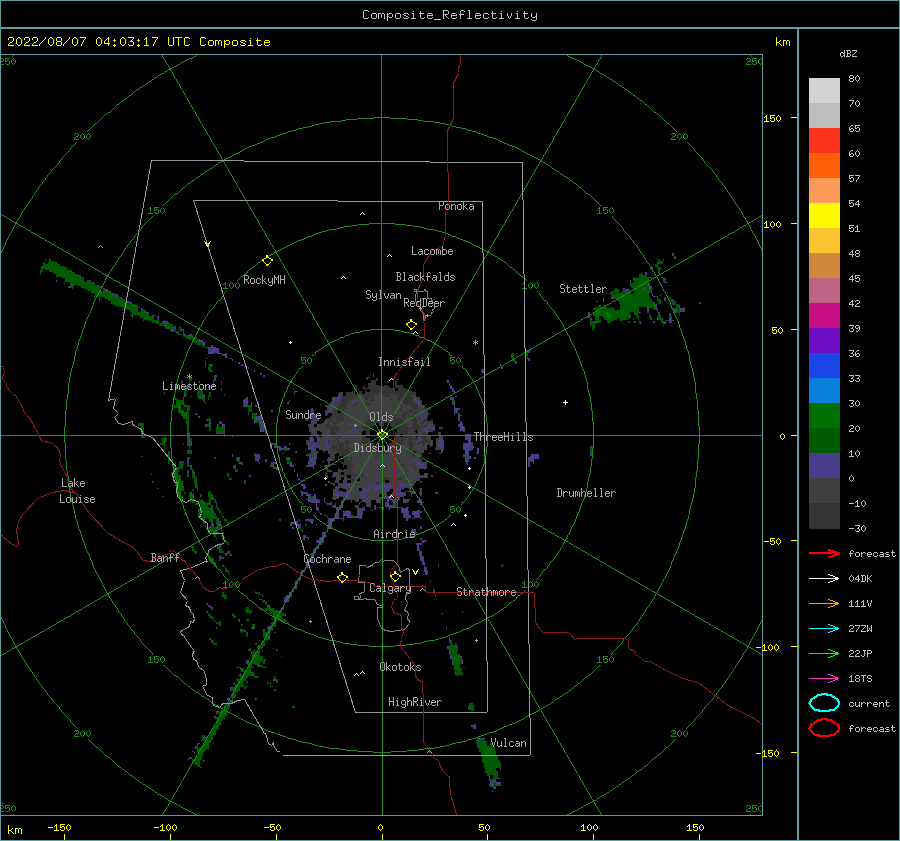Pick the violet 39 dBZ color swatch

pos(824,340)
